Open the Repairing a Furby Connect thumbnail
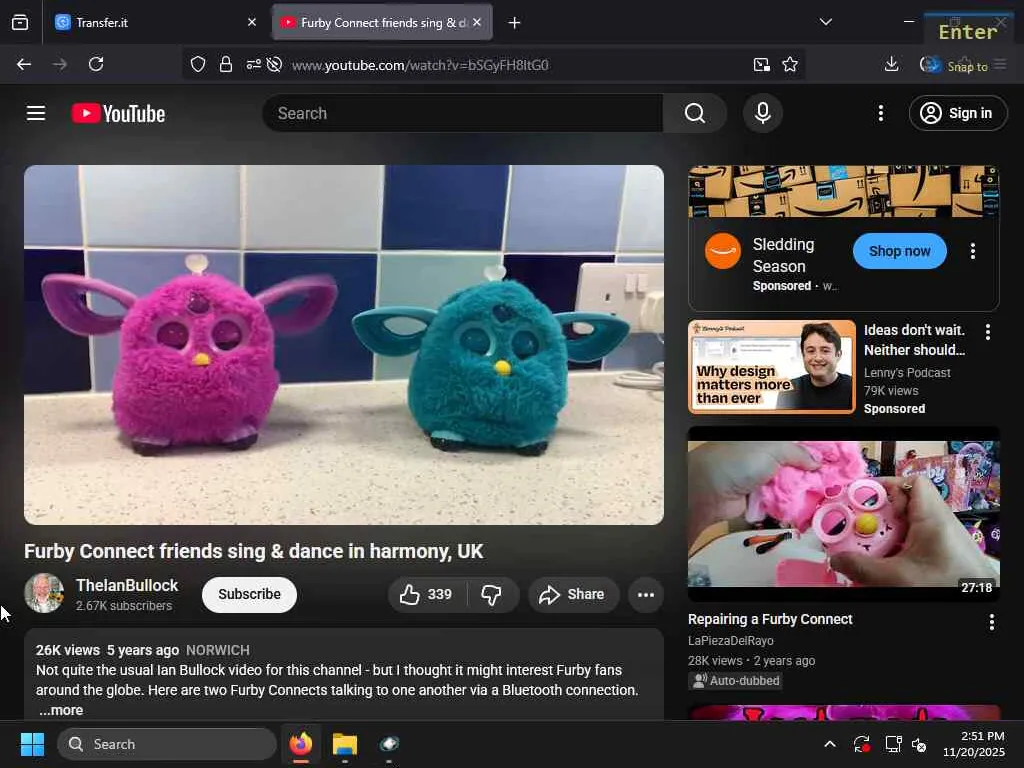 pyautogui.click(x=844, y=514)
